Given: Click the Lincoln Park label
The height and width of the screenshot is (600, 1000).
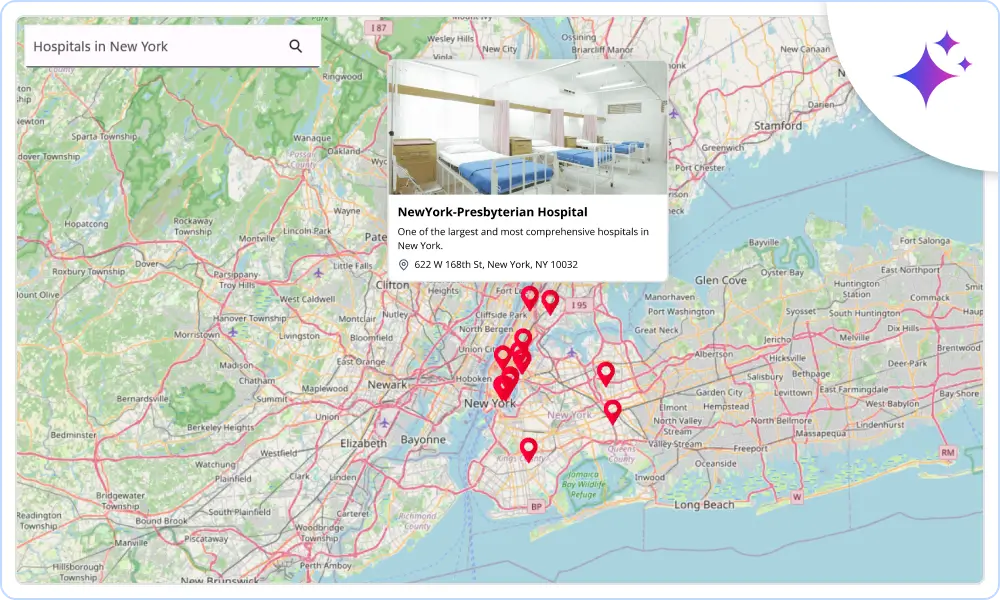Looking at the screenshot, I should 307,230.
